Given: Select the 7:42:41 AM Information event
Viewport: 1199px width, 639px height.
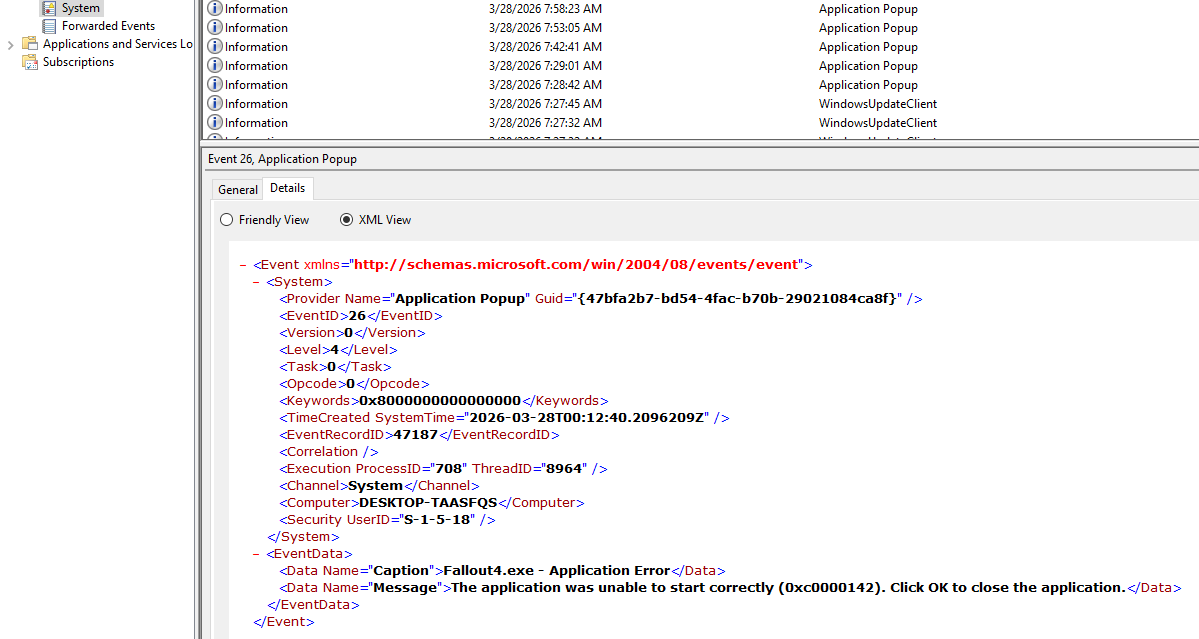Looking at the screenshot, I should tap(701, 47).
